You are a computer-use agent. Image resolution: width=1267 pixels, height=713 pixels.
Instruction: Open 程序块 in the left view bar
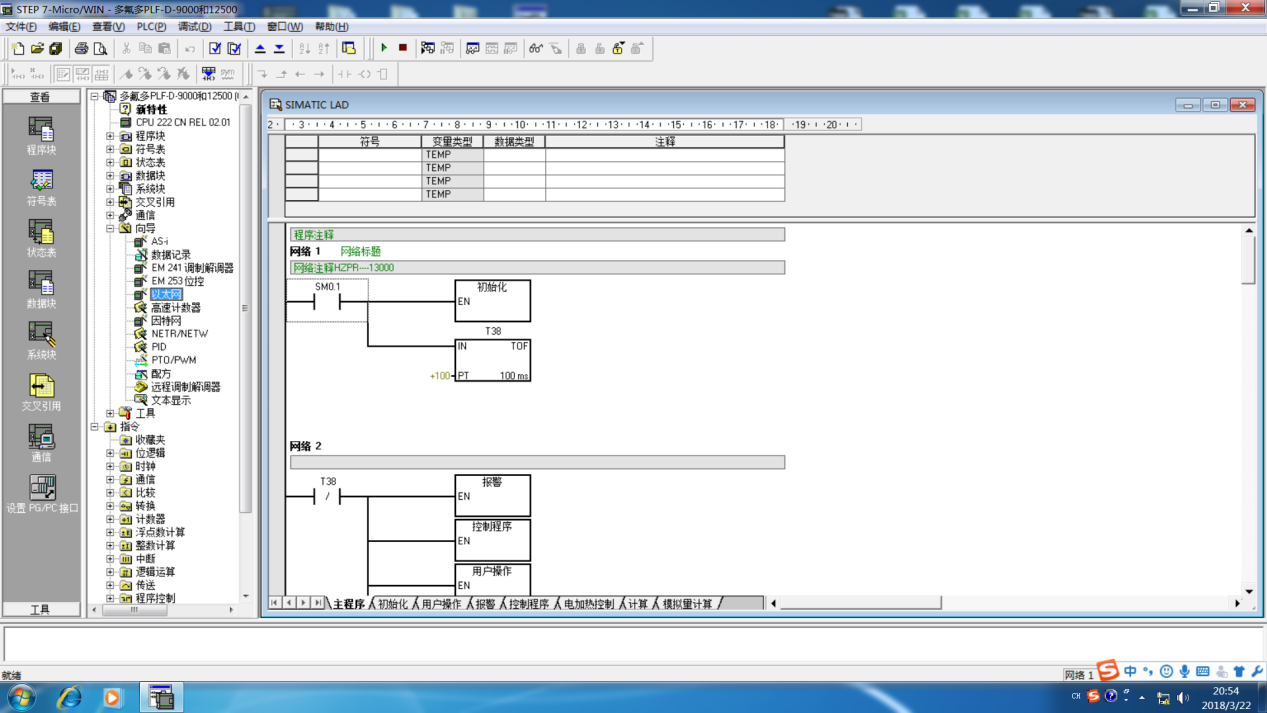(x=41, y=136)
